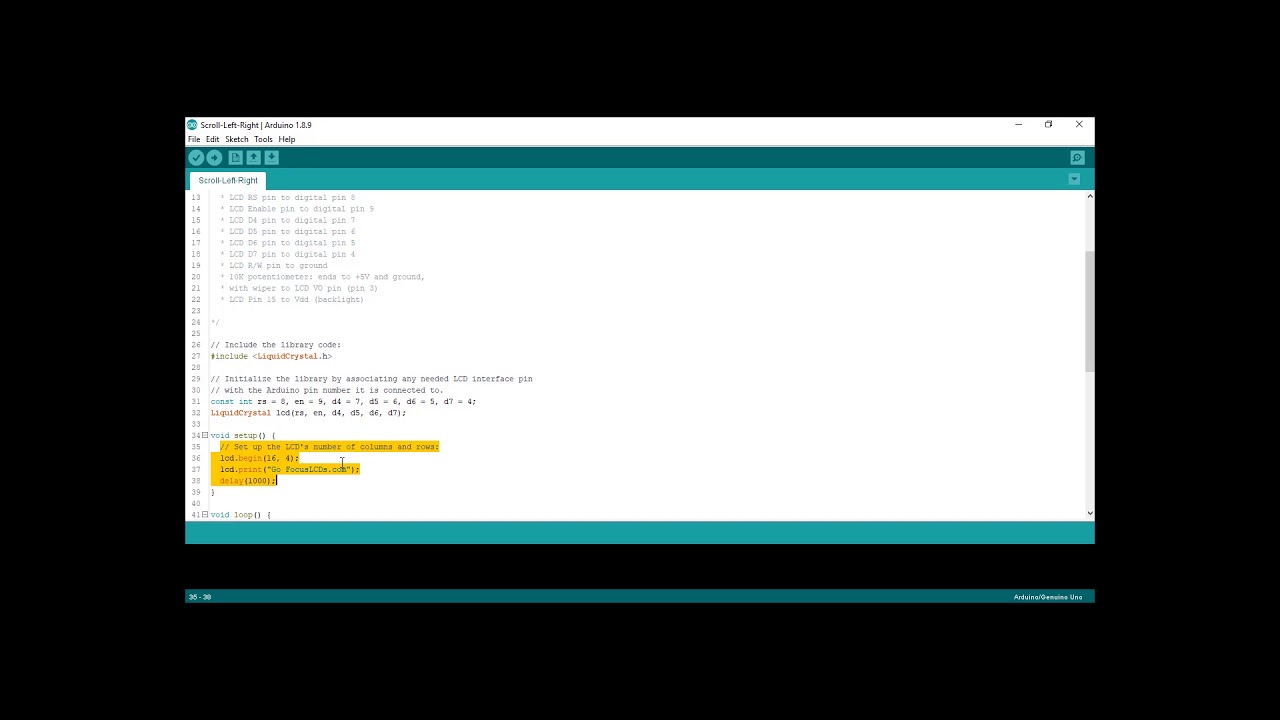Open the File menu
Viewport: 1280px width, 720px height.
194,140
